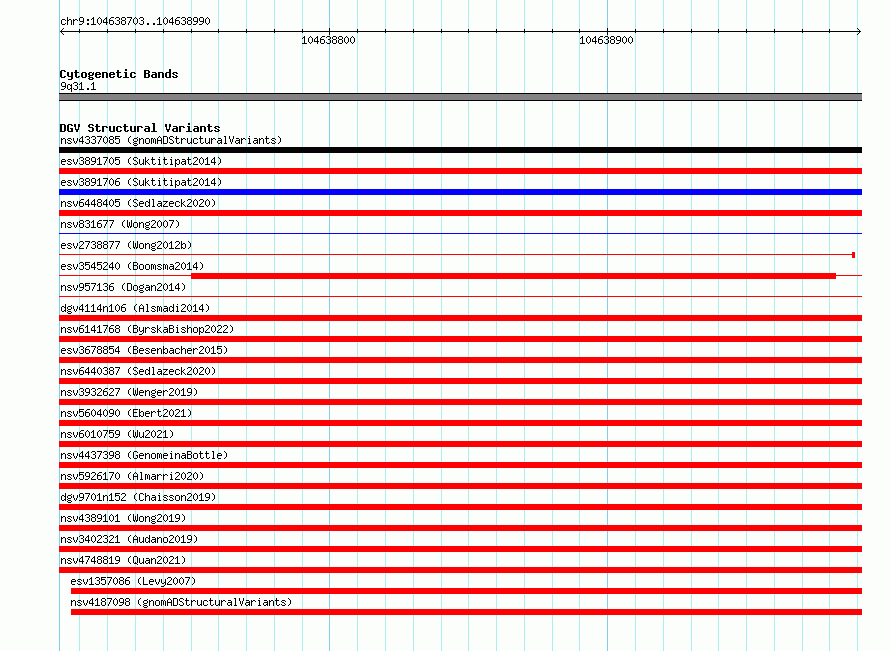890x651 pixels.
Task: Click the nsv5926170 (Almarri2020) label
Action: [x=132, y=476]
